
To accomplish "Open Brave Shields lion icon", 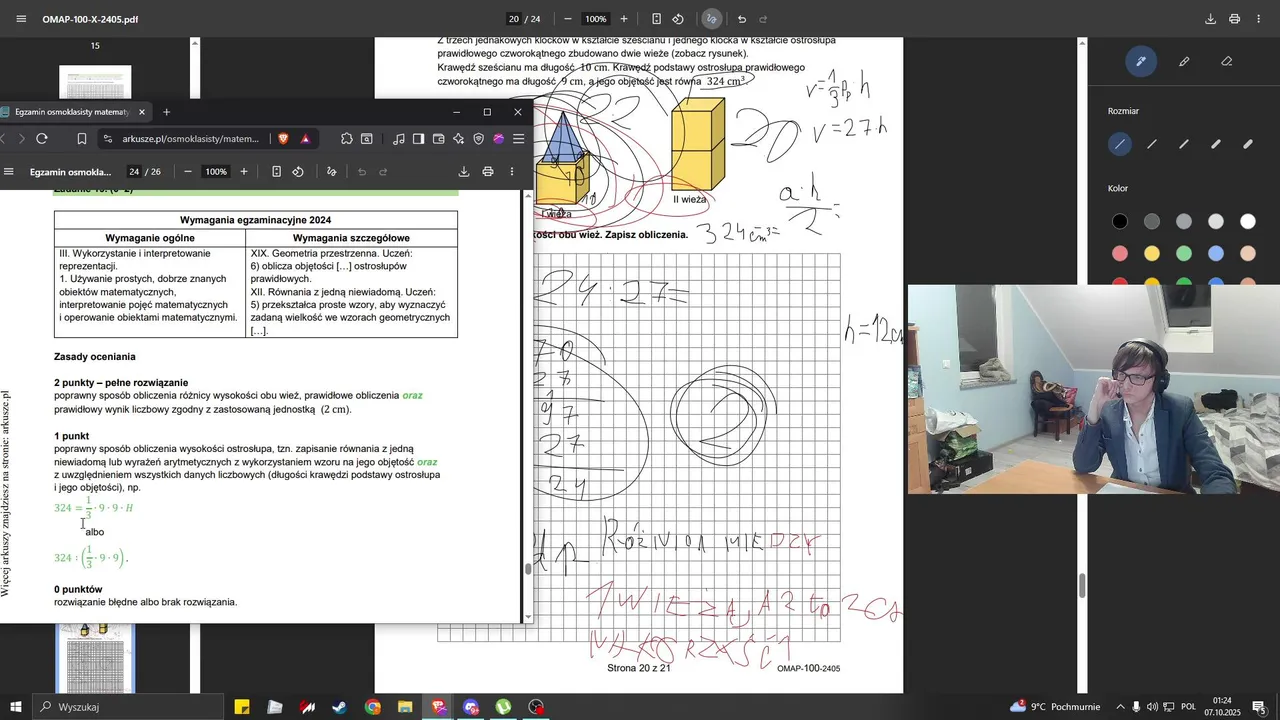I will 283,139.
